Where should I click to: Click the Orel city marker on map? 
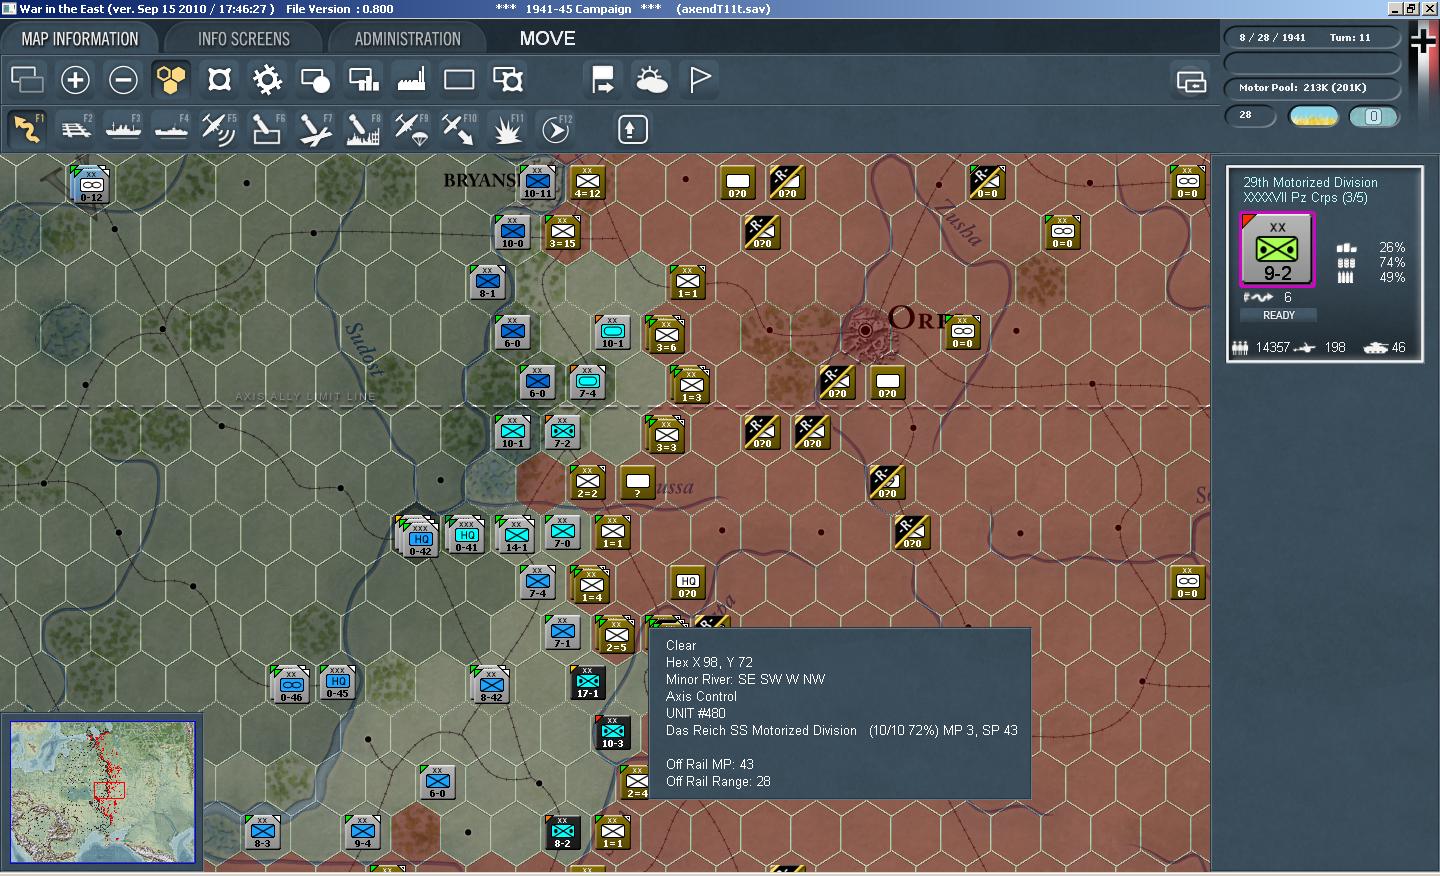[865, 330]
